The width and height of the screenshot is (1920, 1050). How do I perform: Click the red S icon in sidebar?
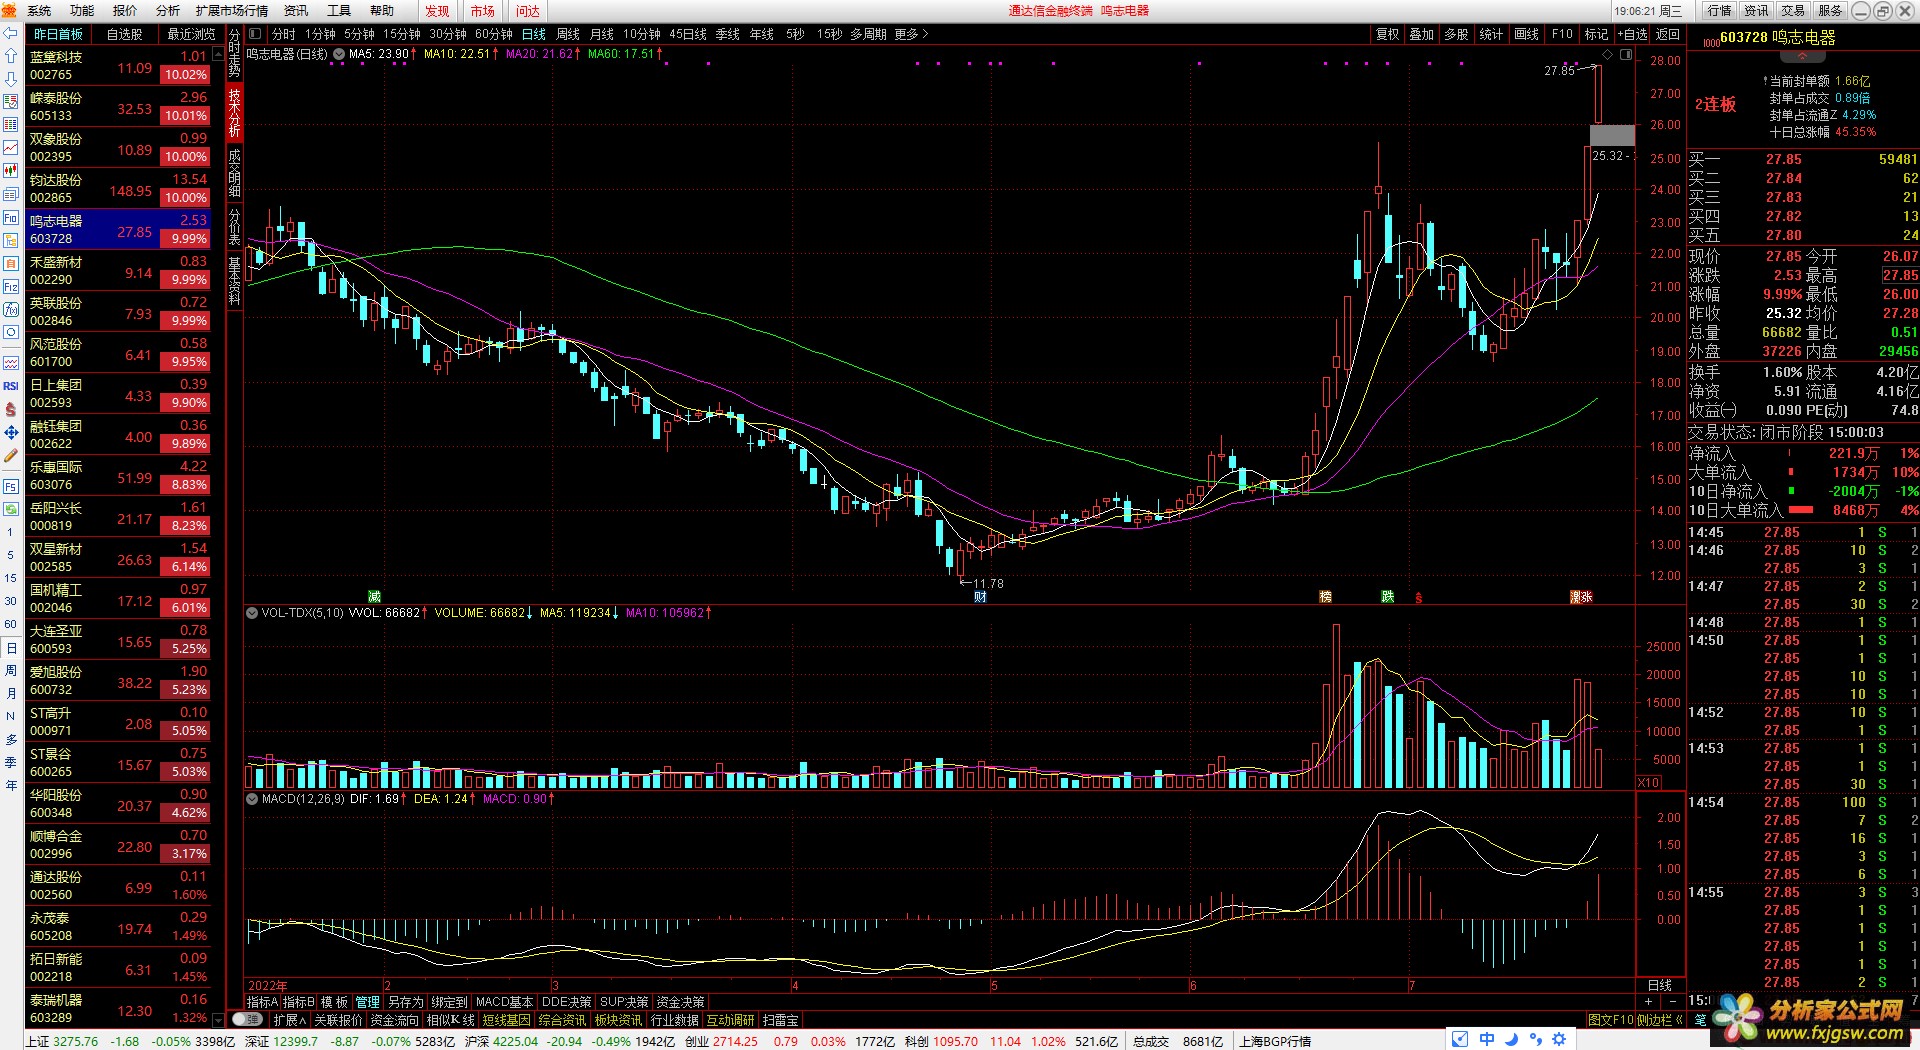click(x=11, y=409)
